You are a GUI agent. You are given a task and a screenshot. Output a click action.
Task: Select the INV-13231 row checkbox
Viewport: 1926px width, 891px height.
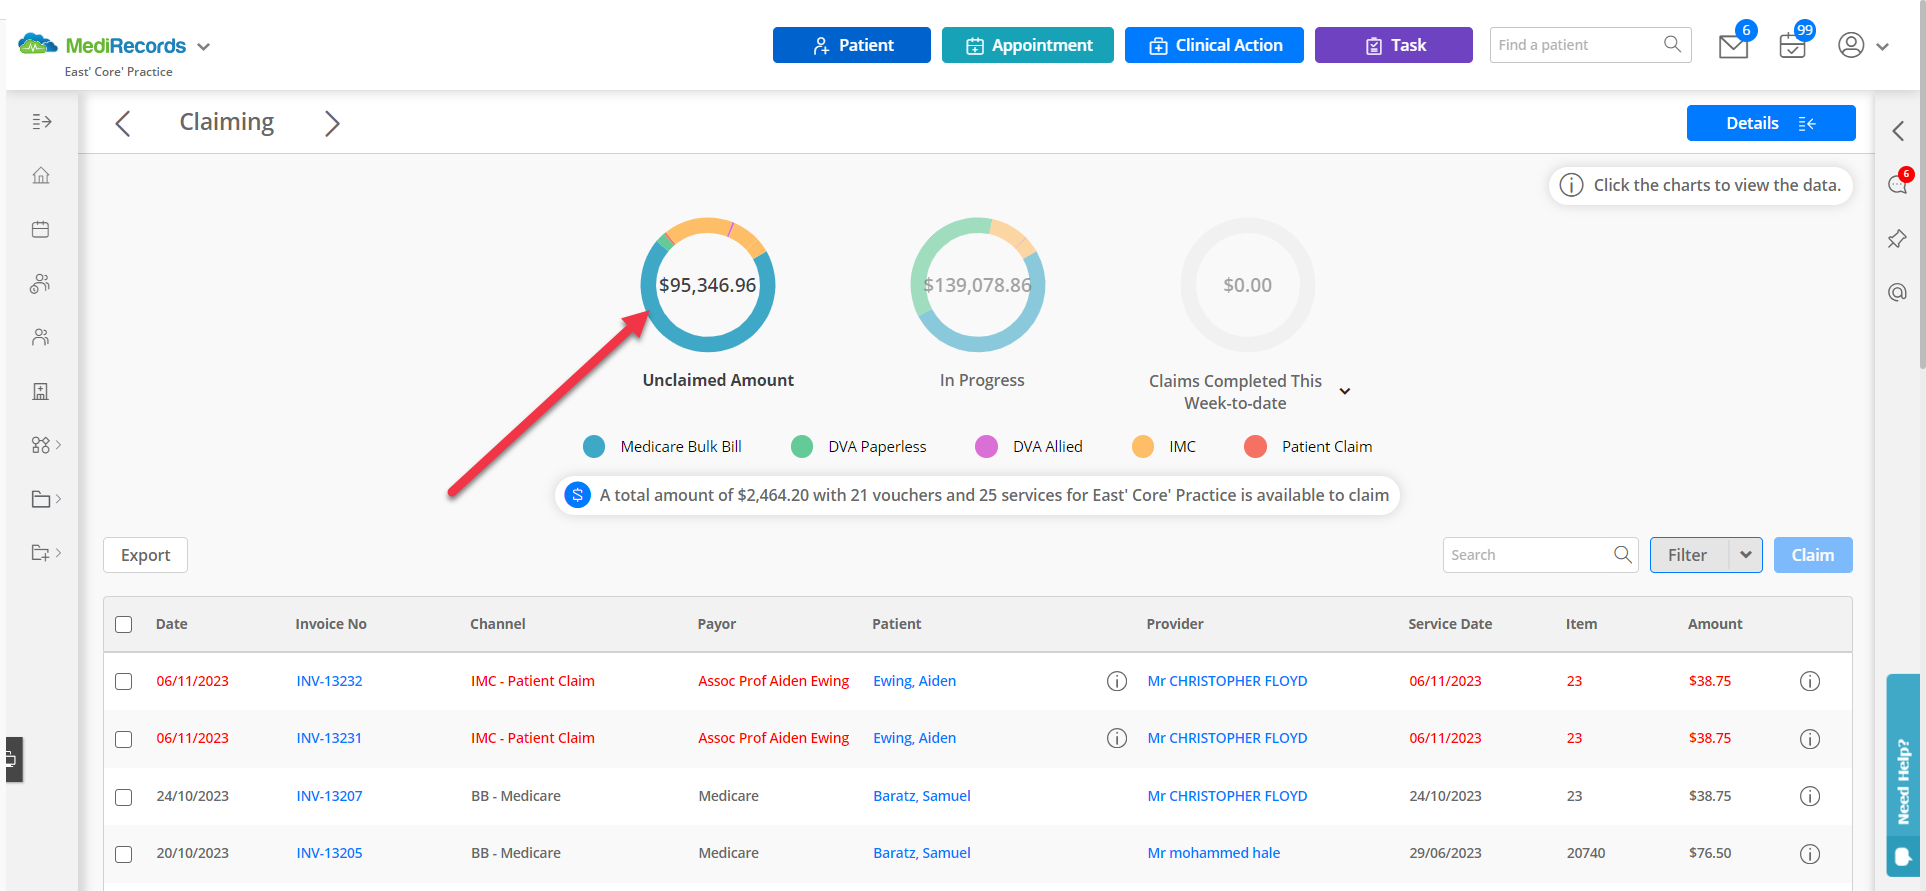tap(124, 740)
